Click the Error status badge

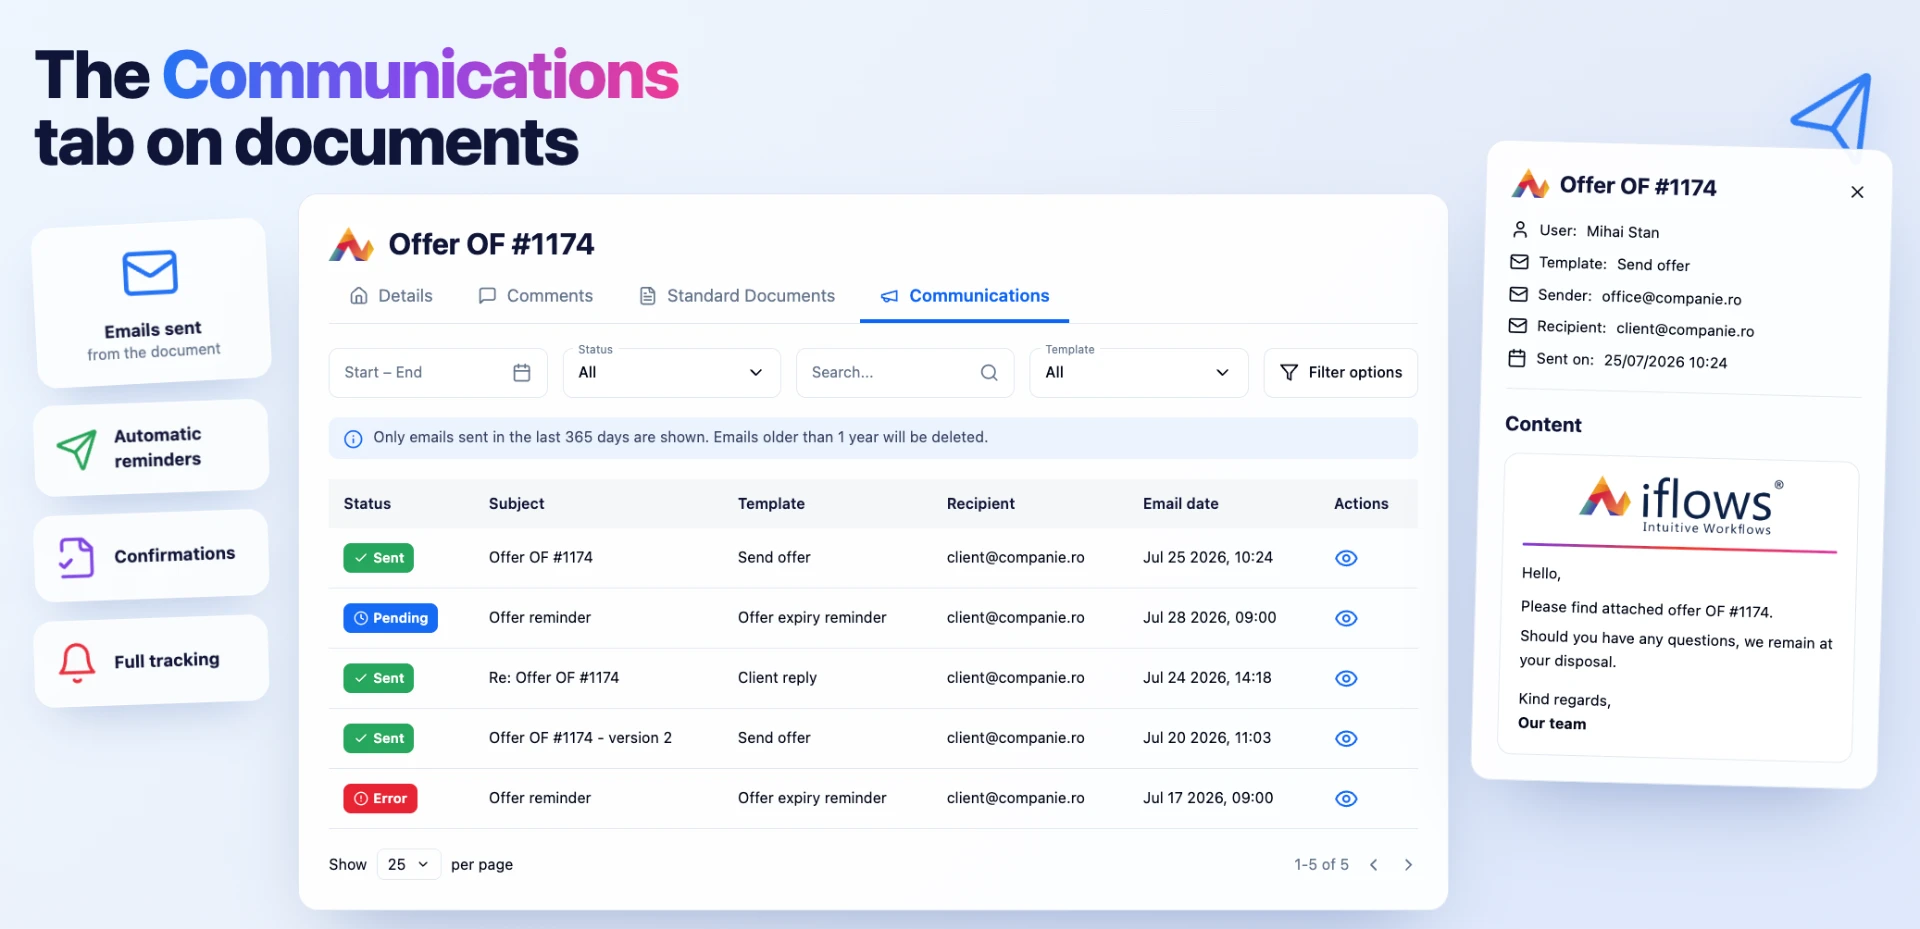tap(380, 798)
